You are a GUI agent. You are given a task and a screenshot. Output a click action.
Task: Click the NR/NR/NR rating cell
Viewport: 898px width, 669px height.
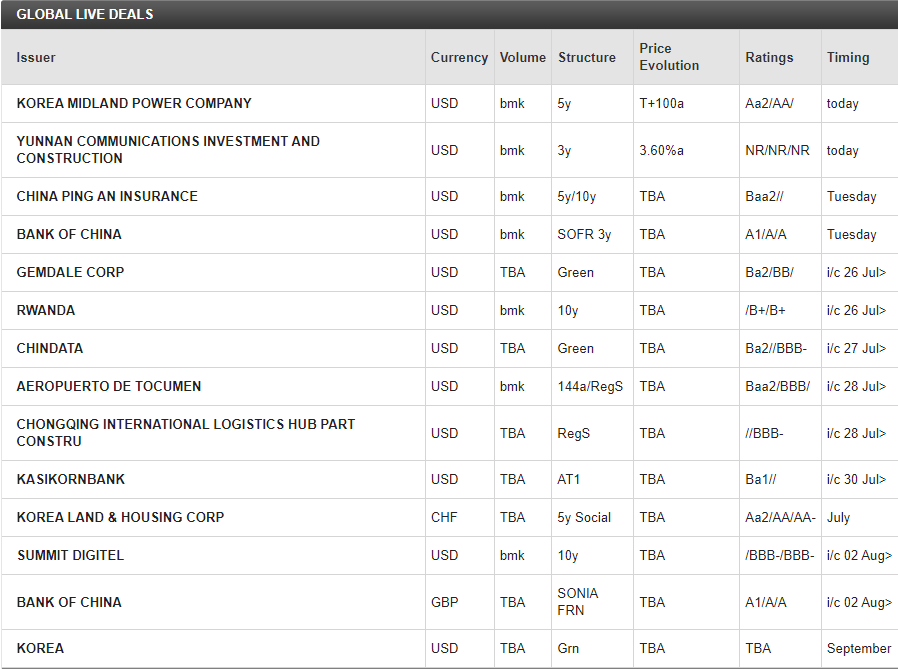pos(777,150)
